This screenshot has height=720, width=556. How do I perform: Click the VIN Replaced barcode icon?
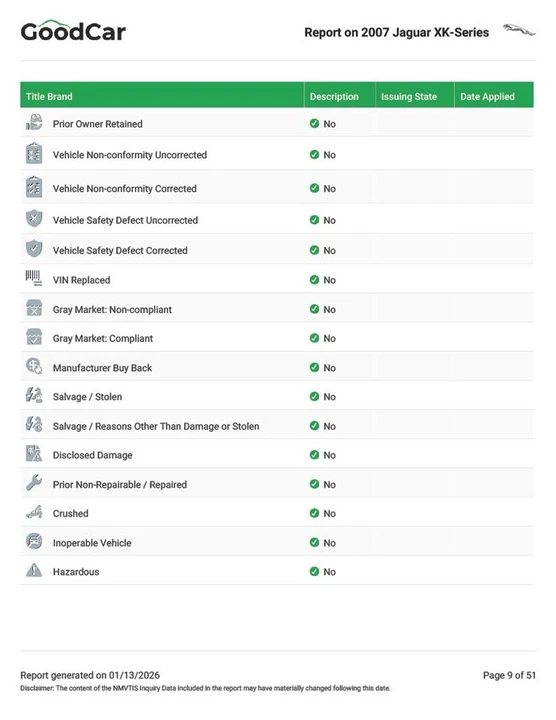(x=34, y=278)
